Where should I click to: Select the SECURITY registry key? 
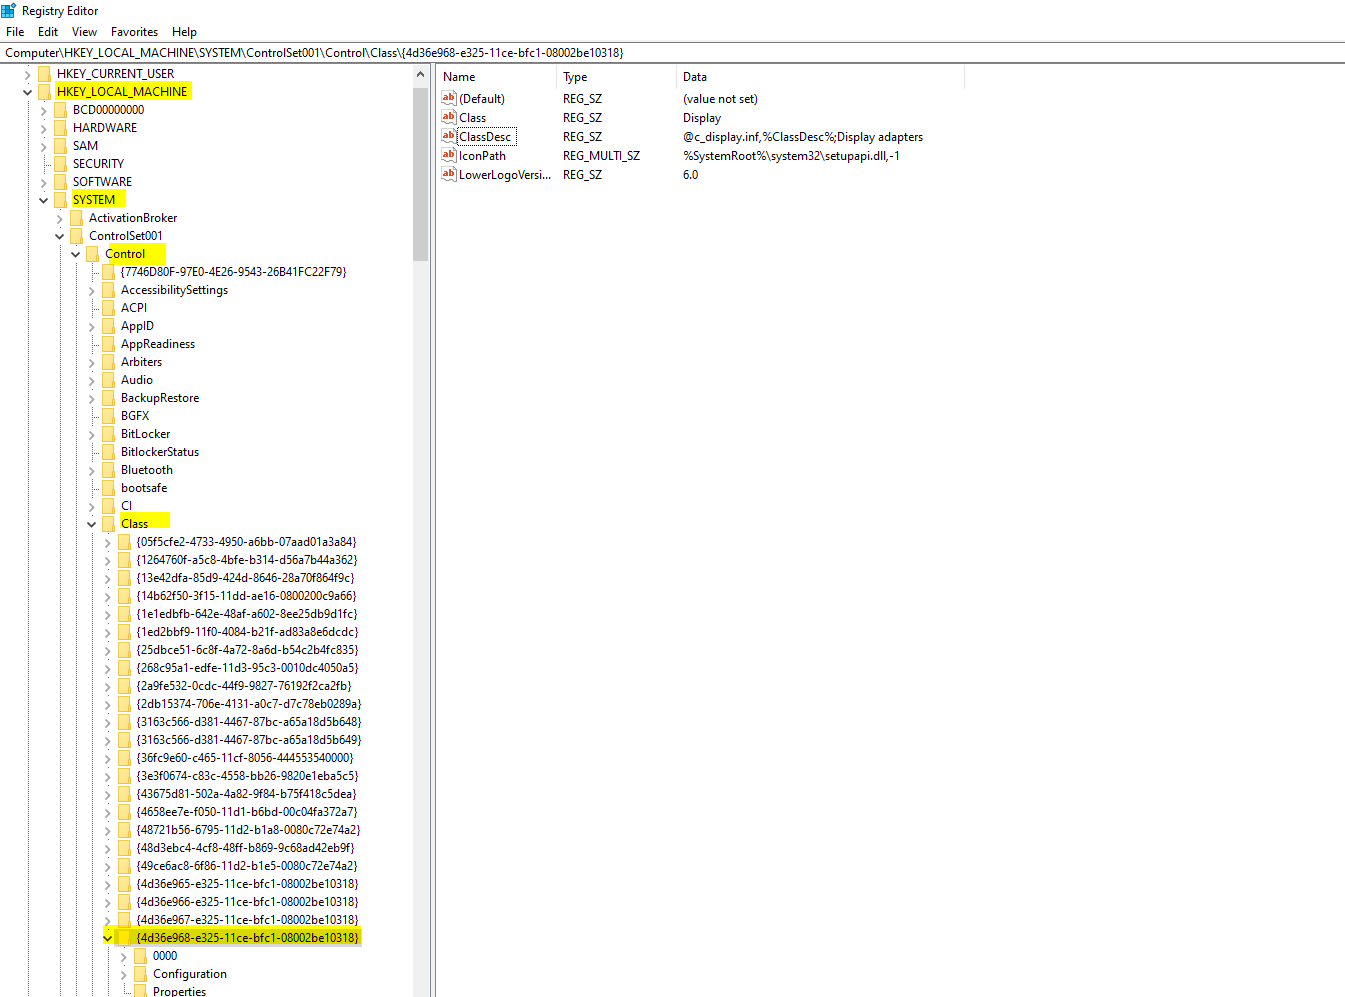tap(99, 163)
